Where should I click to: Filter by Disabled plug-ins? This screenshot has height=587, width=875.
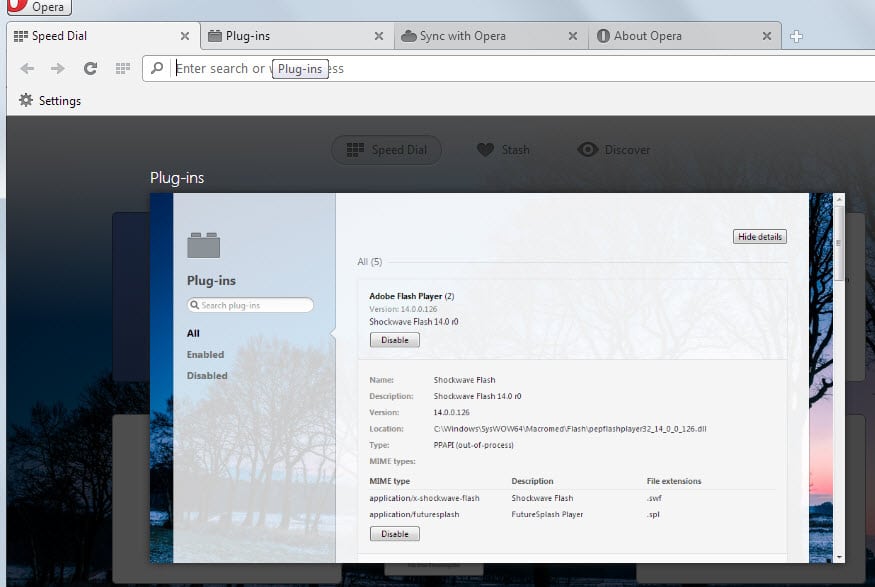207,376
